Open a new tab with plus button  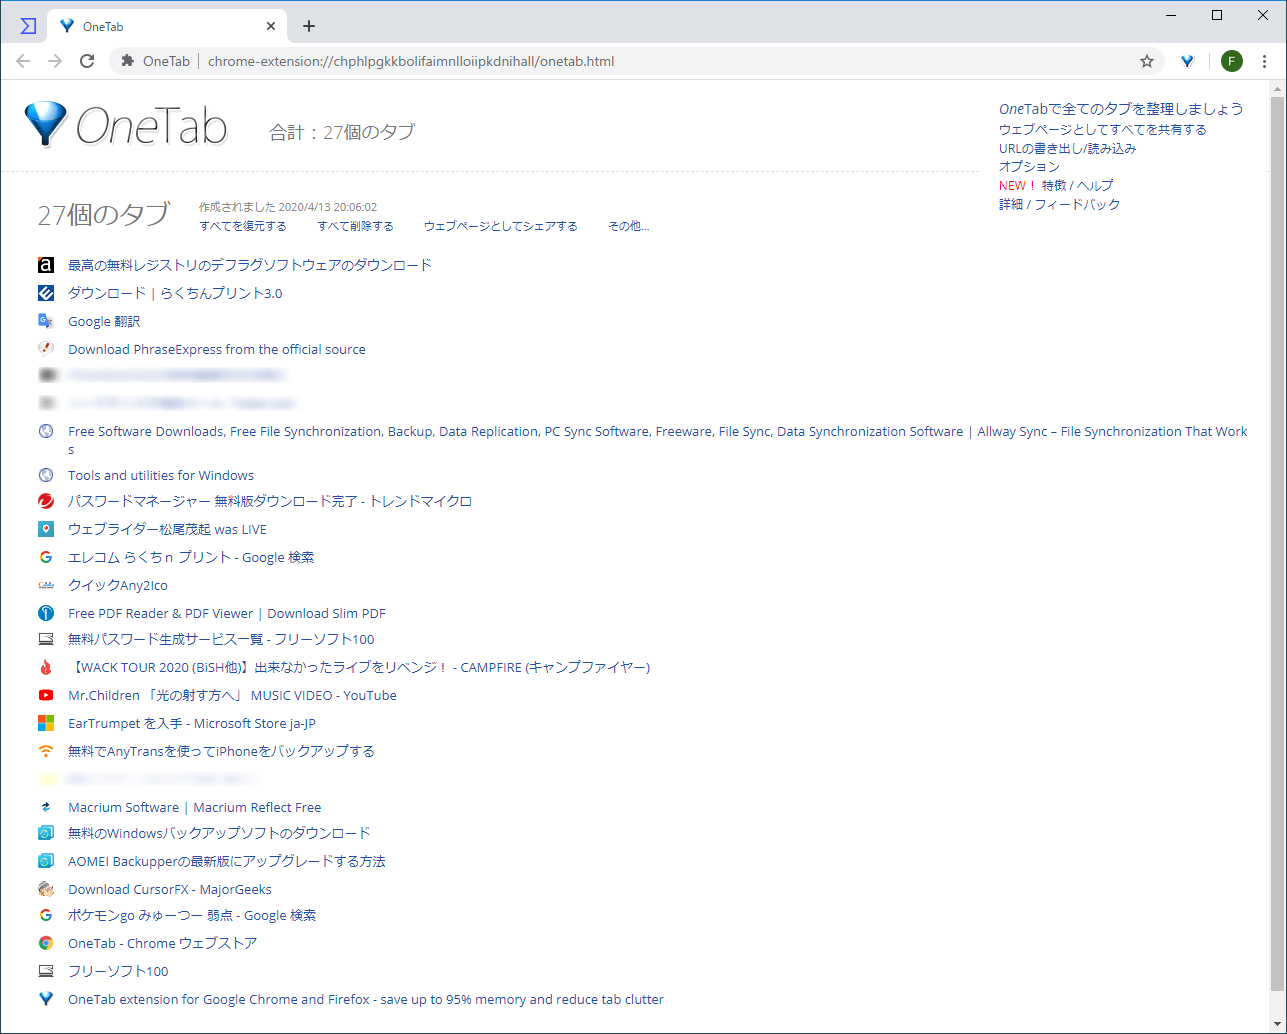pos(309,26)
